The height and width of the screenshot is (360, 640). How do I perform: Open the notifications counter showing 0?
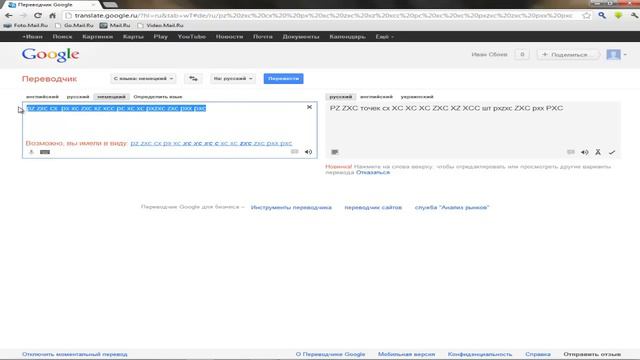click(x=522, y=54)
